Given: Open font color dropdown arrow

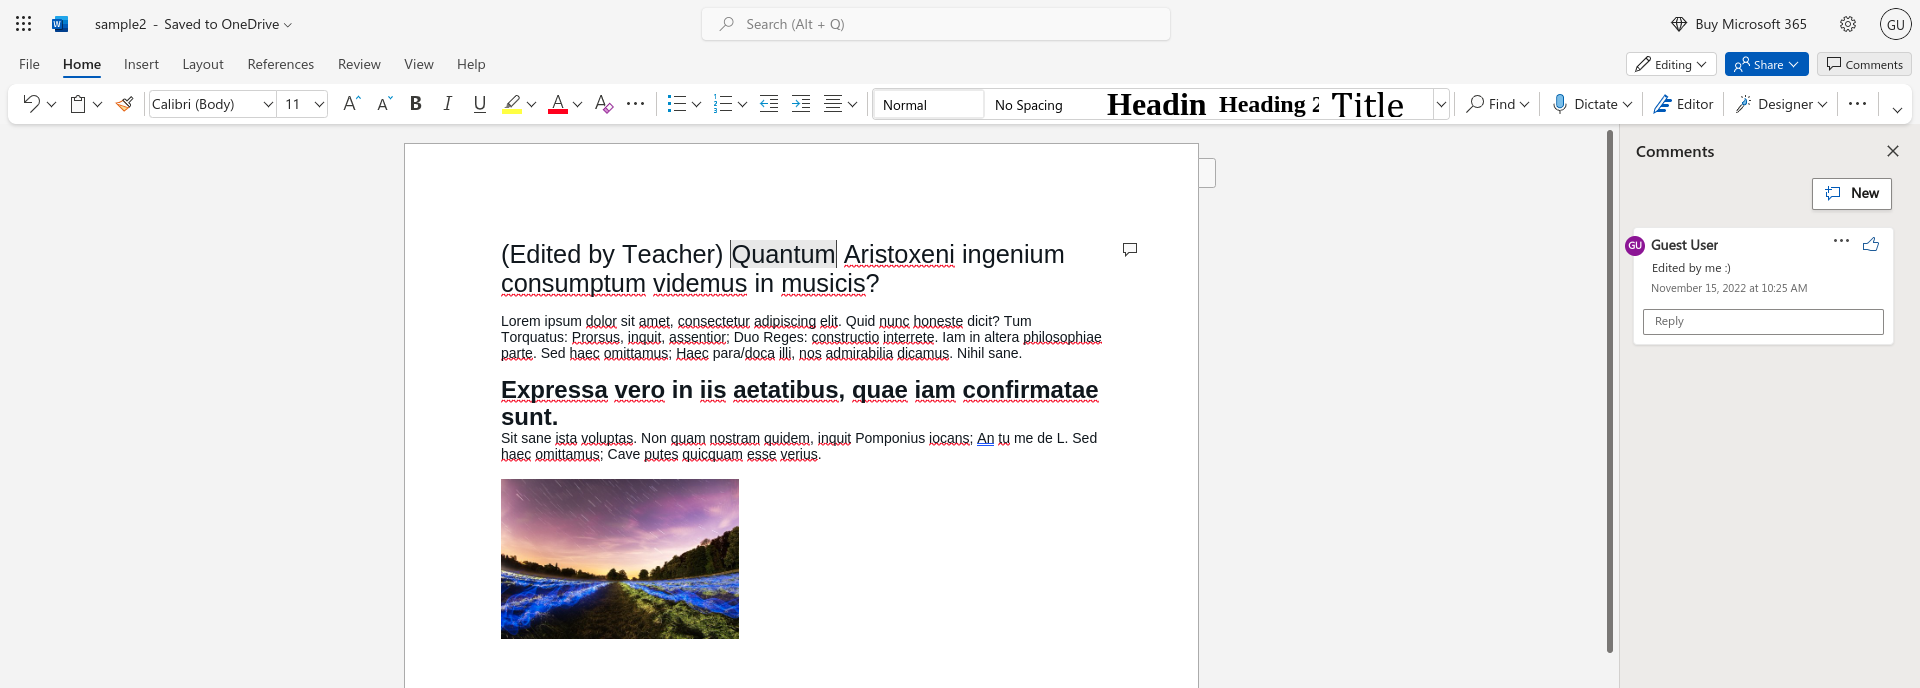Looking at the screenshot, I should (x=577, y=104).
